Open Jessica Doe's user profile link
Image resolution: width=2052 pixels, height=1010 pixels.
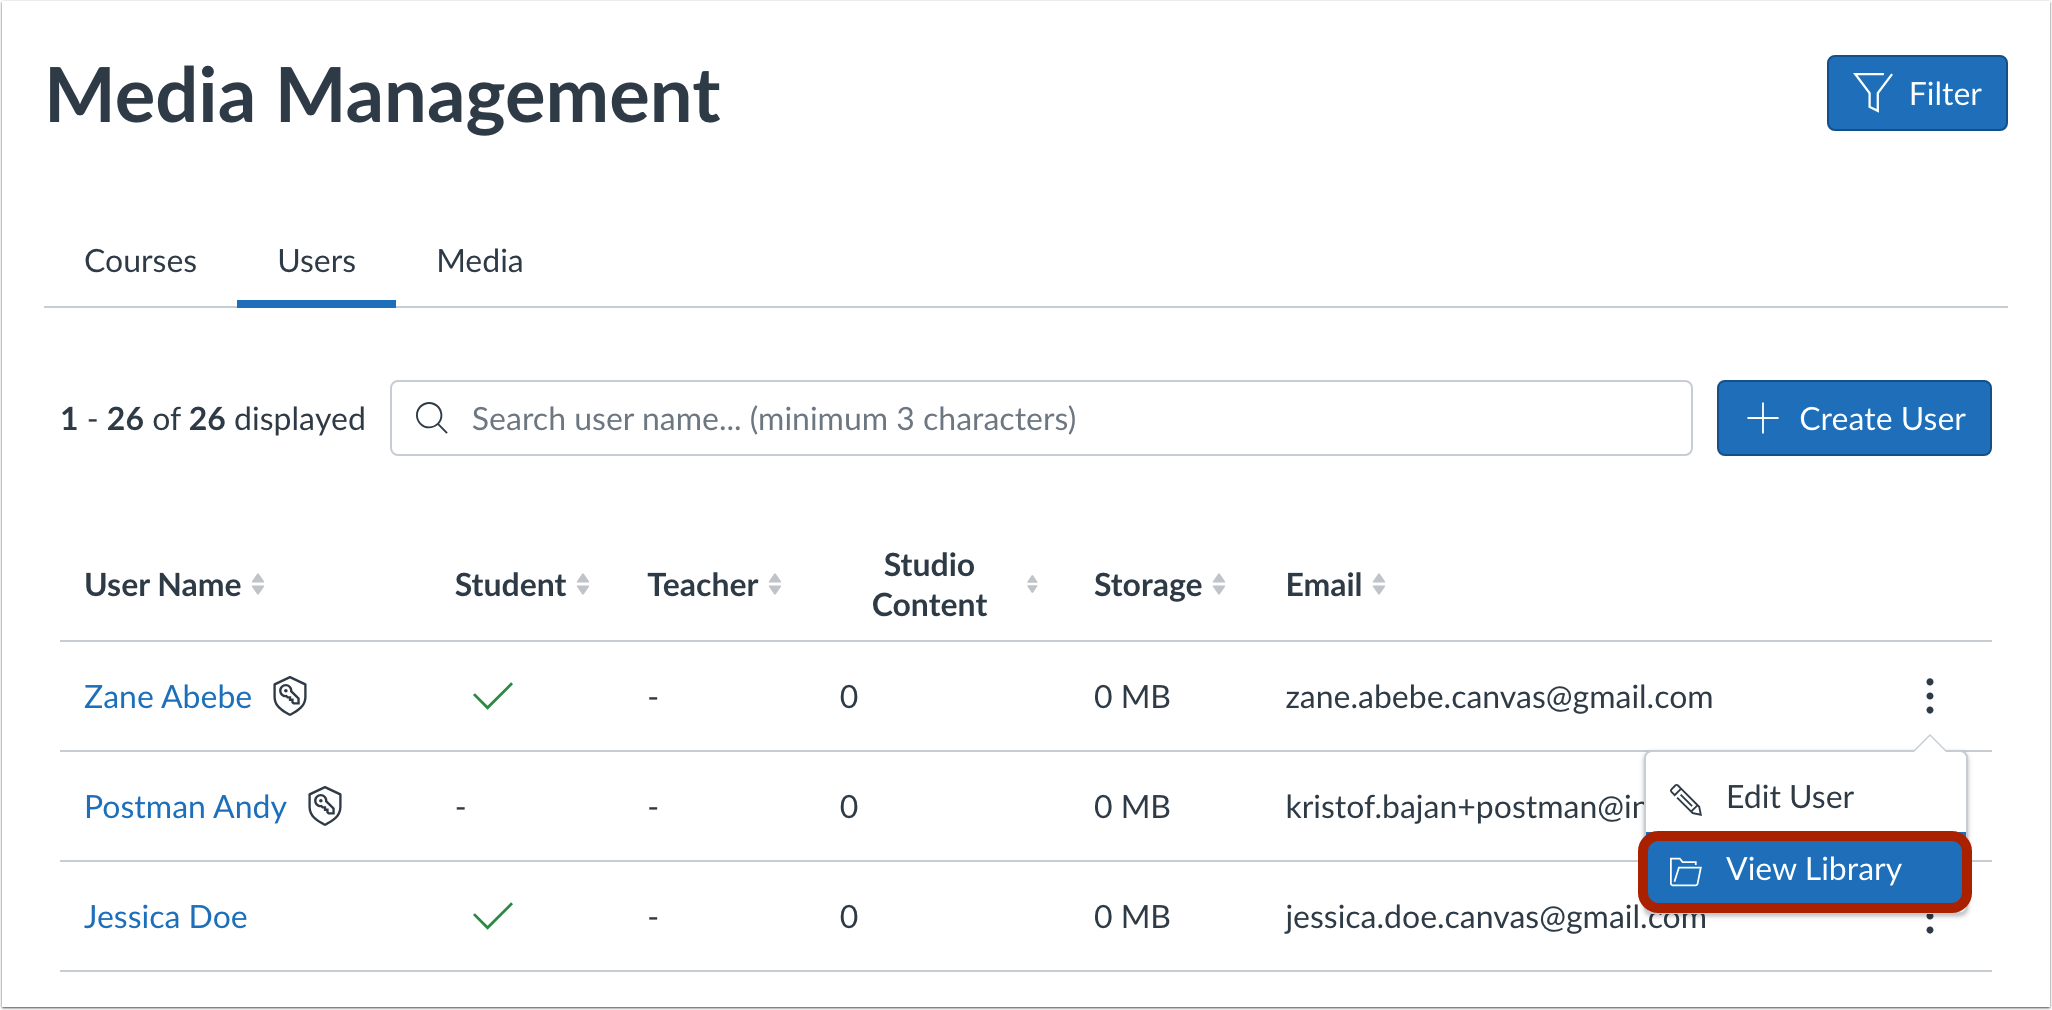tap(165, 917)
